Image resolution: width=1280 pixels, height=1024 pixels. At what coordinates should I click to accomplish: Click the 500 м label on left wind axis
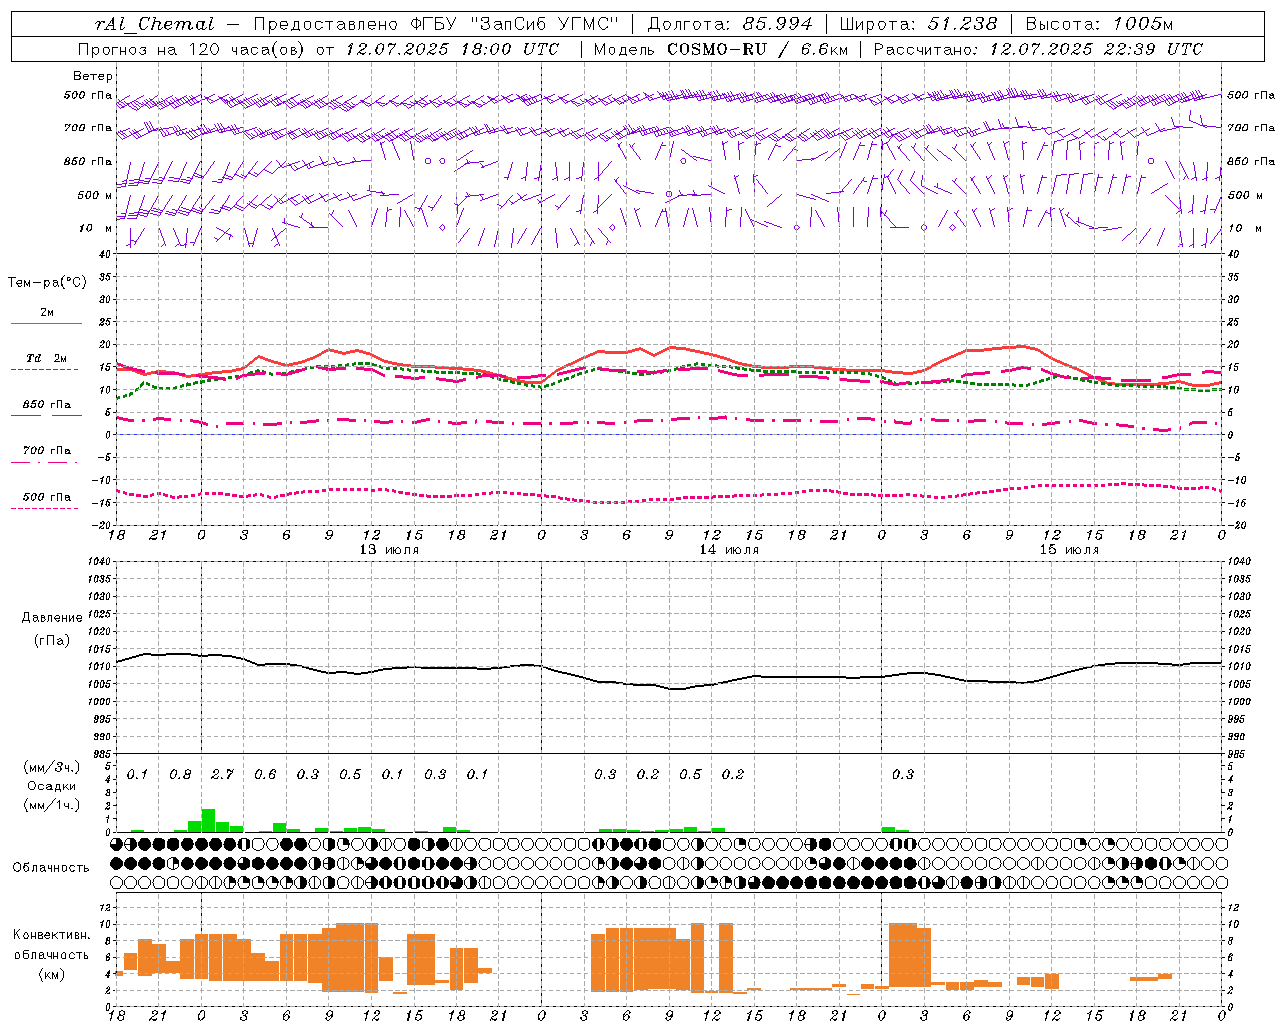[x=96, y=195]
